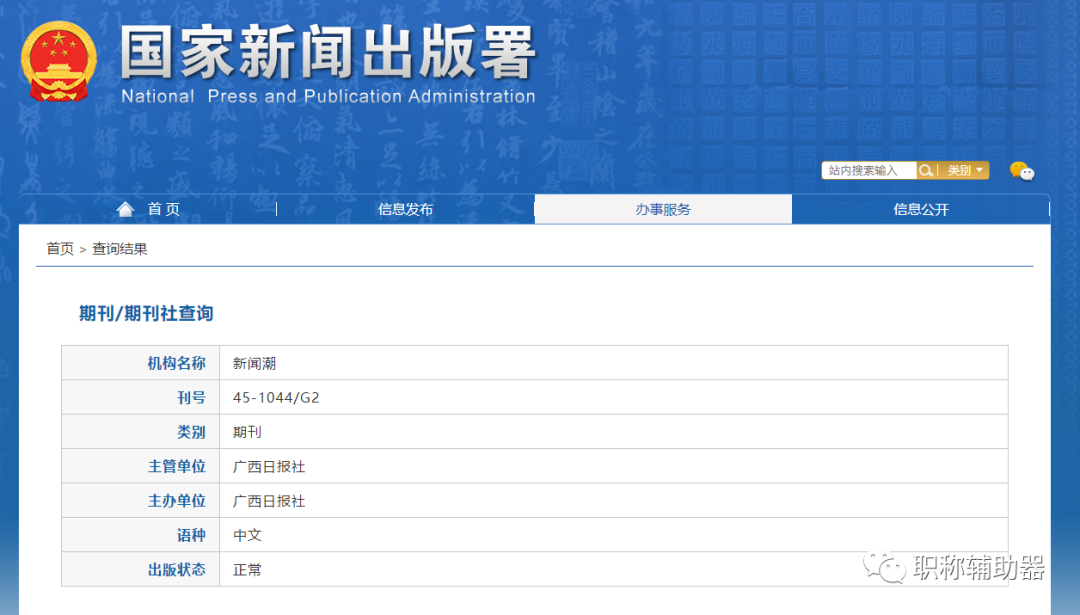The width and height of the screenshot is (1080, 615).
Task: Click the search magnifier icon
Action: pyautogui.click(x=927, y=170)
